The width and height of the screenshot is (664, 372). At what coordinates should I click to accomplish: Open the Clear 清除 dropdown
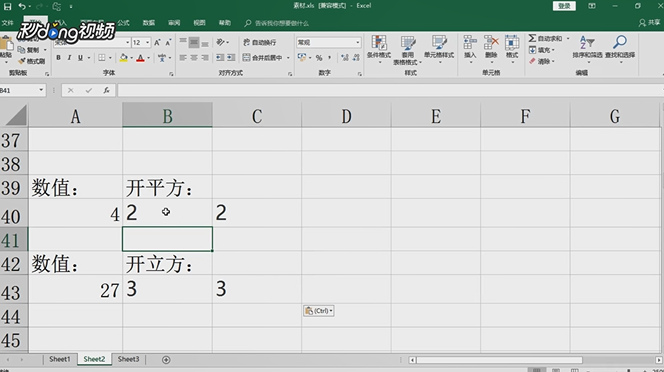click(542, 61)
